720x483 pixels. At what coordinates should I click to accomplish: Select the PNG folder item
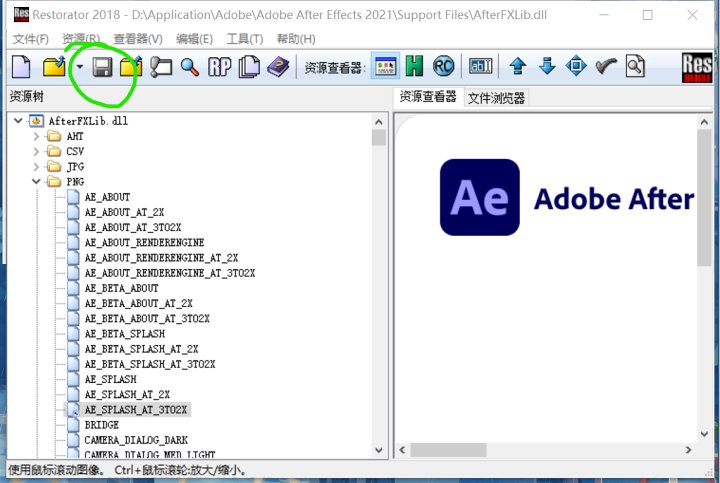point(75,182)
